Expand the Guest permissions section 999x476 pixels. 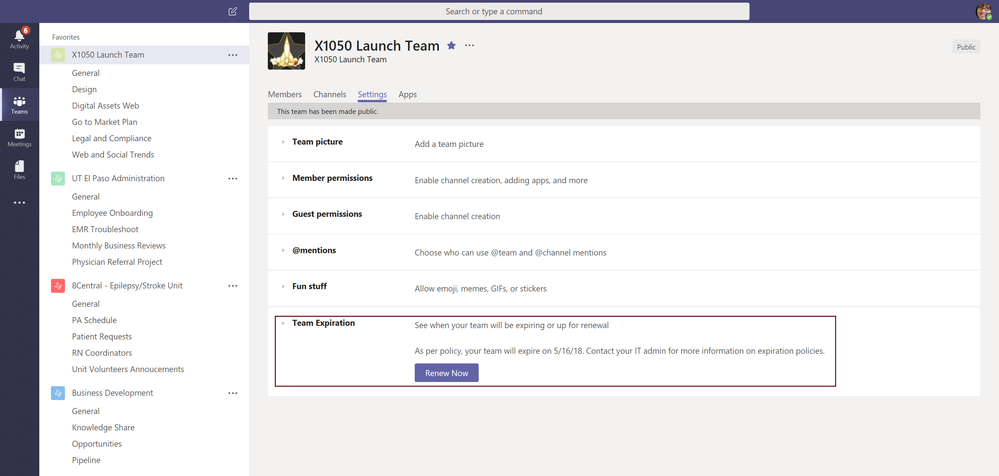click(x=283, y=214)
